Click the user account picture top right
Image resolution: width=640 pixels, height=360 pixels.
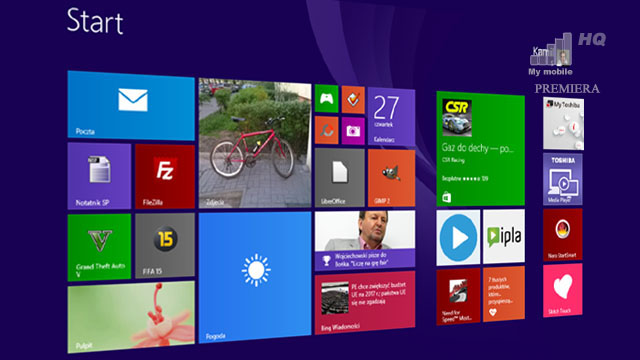coord(564,58)
